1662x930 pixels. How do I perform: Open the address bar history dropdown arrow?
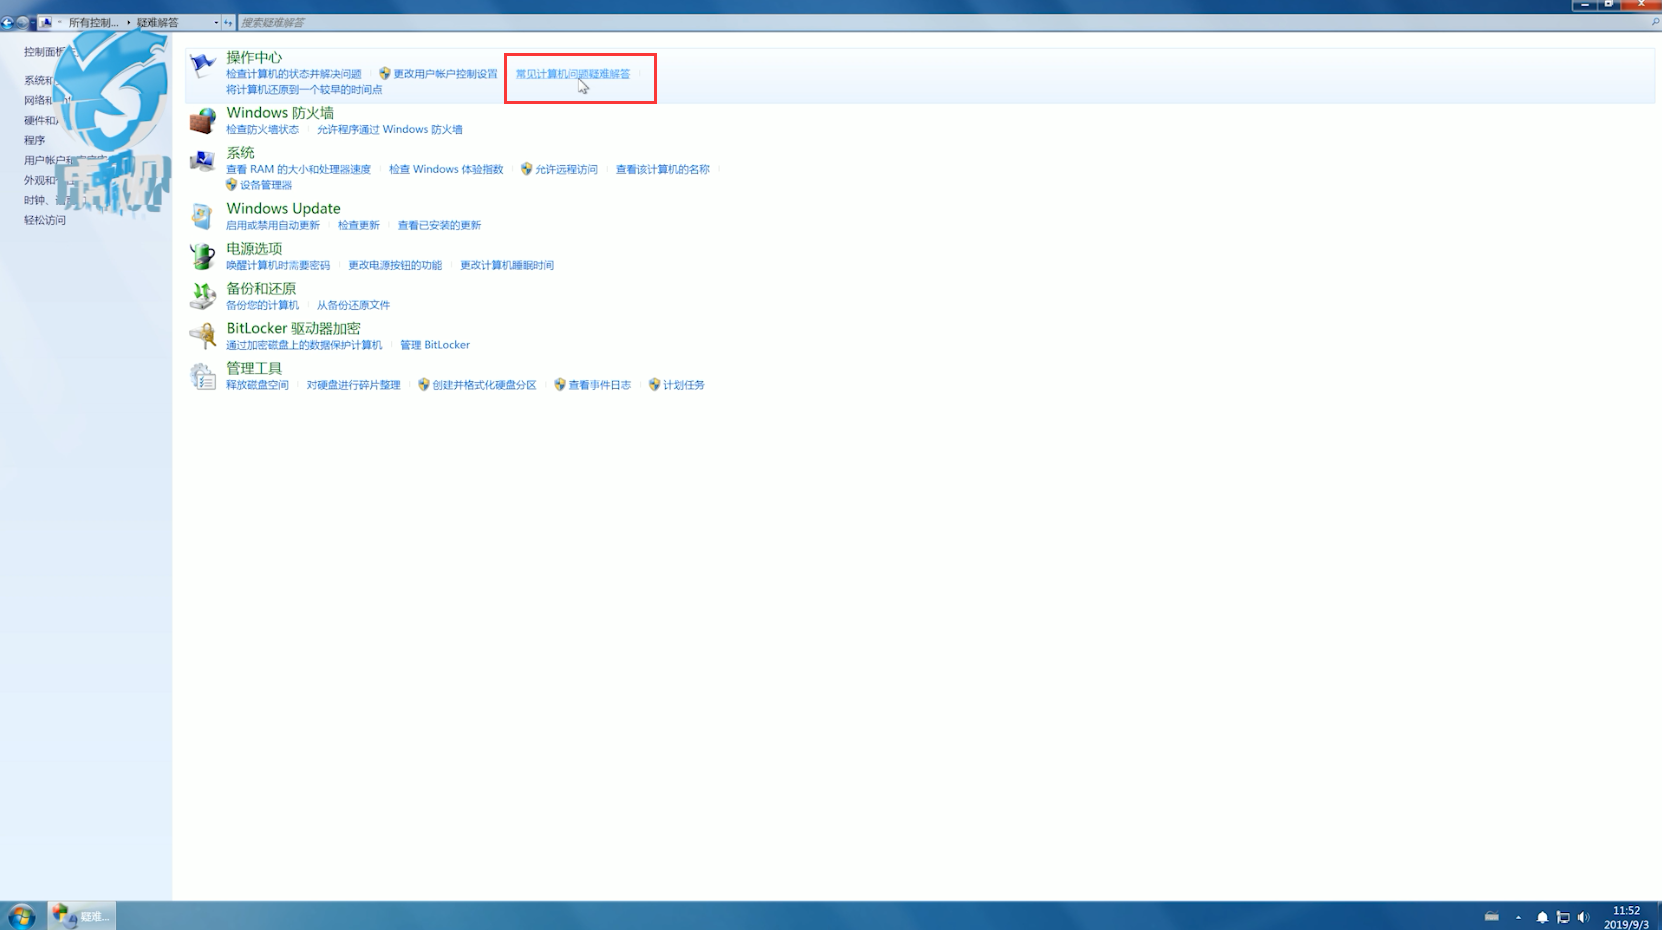point(216,22)
